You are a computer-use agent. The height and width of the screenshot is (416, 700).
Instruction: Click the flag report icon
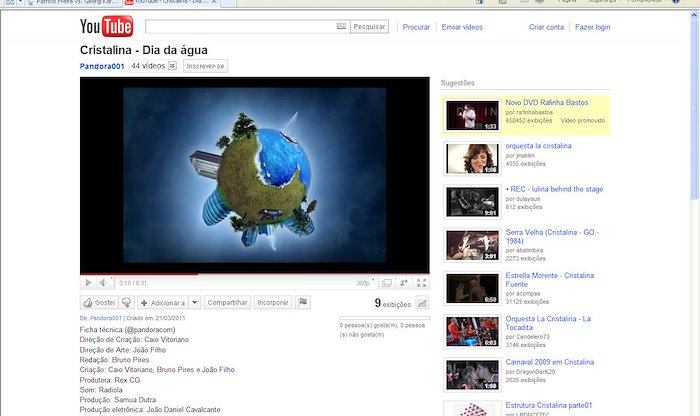[303, 302]
